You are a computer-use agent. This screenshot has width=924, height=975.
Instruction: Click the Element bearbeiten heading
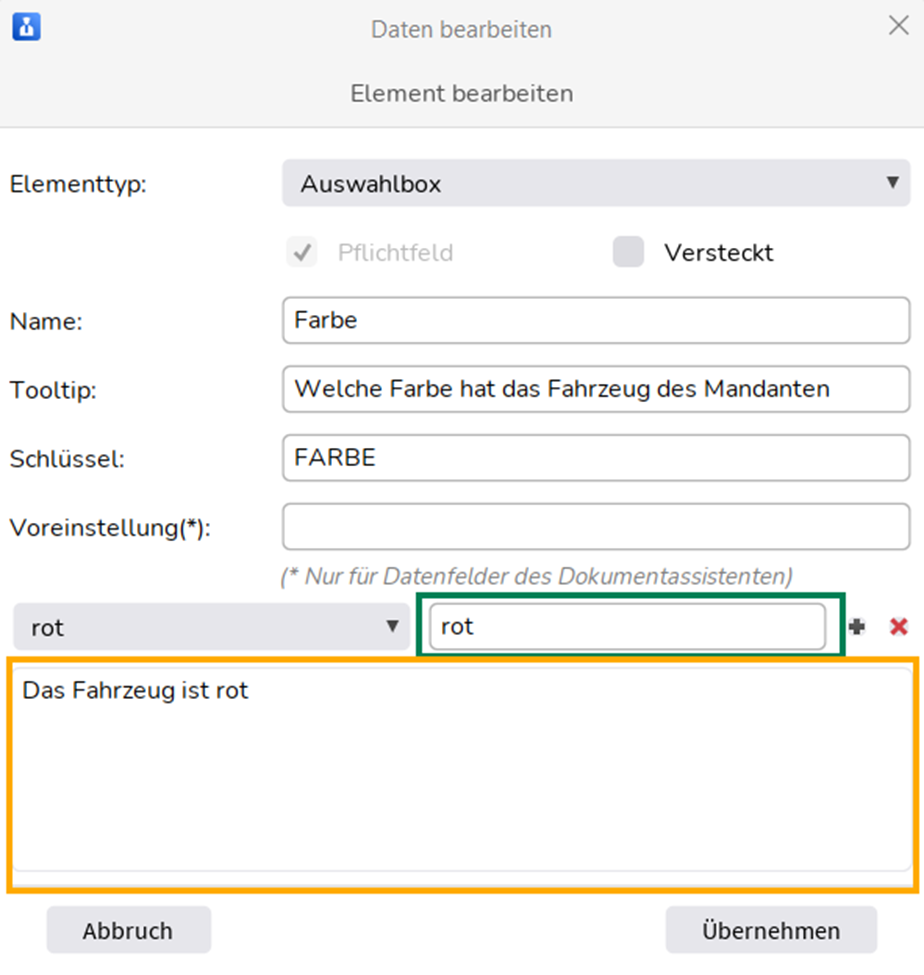461,93
